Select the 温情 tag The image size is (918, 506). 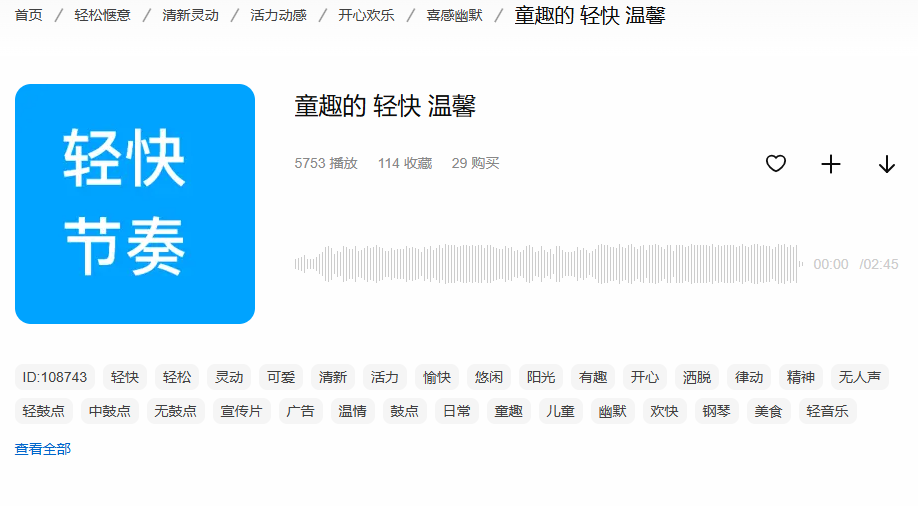(352, 411)
